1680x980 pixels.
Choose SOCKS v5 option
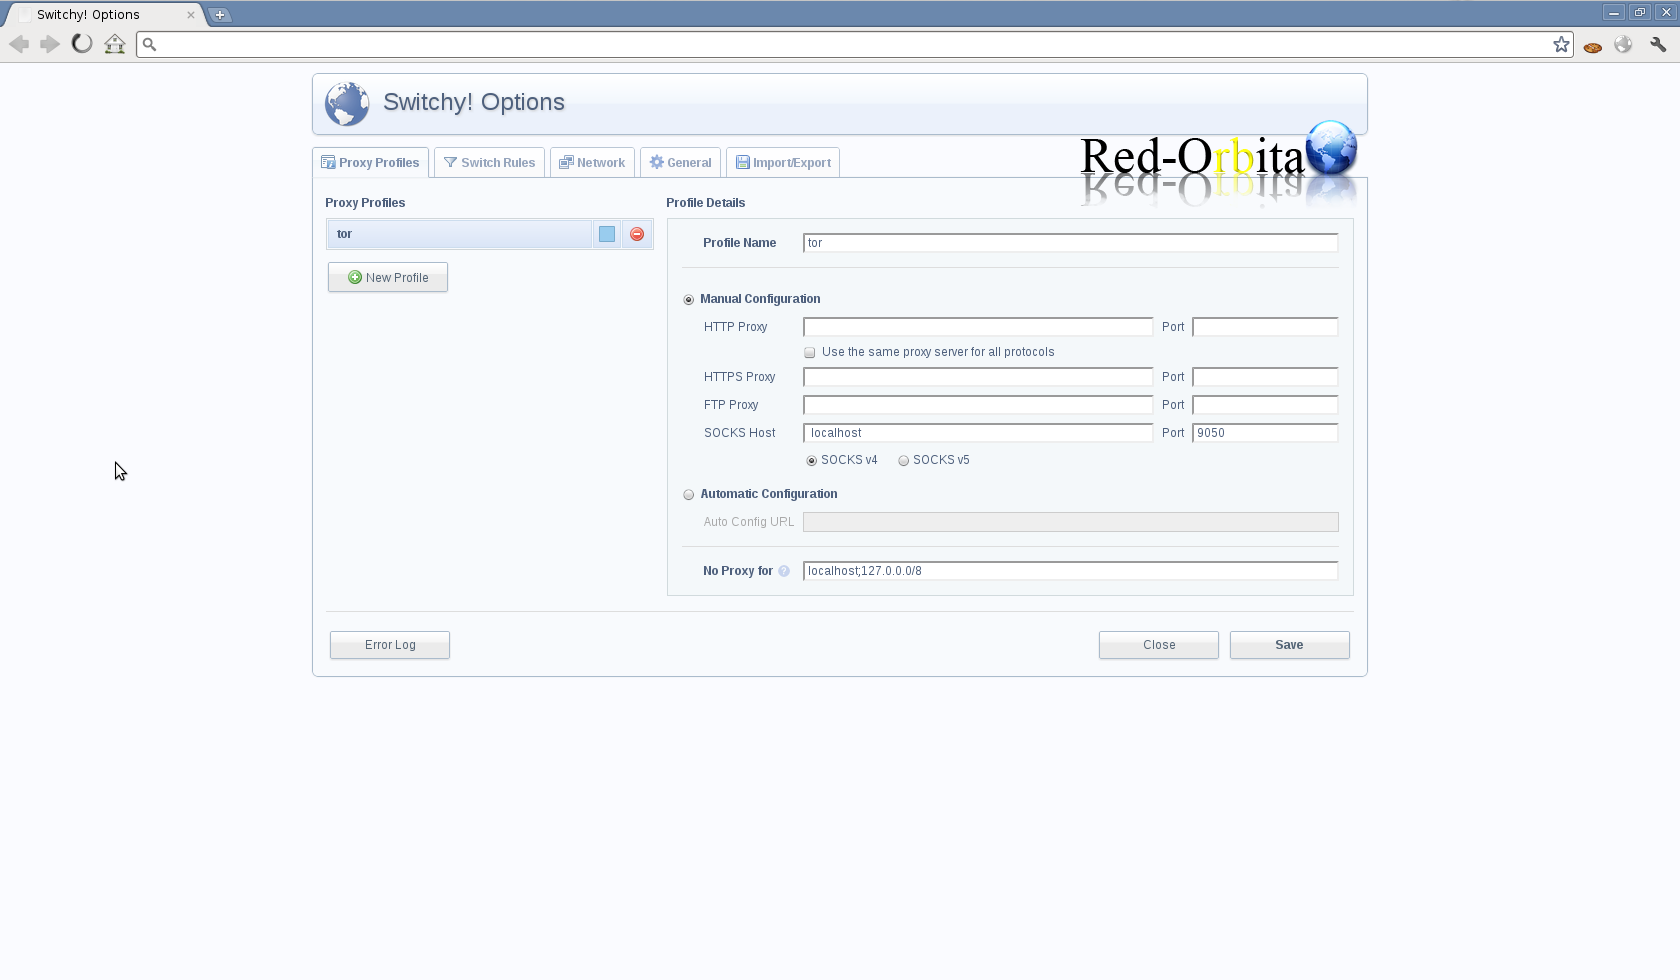pos(904,461)
